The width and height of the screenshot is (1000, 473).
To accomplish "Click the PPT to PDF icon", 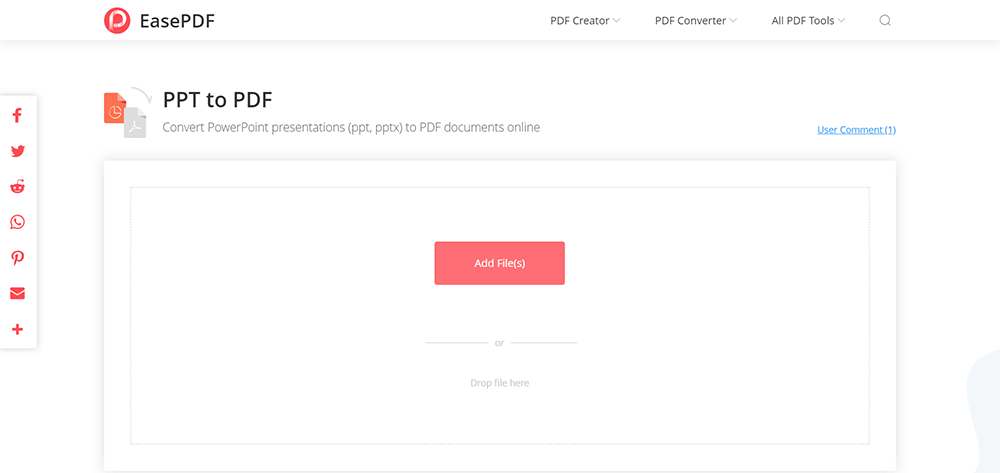I will pos(125,112).
